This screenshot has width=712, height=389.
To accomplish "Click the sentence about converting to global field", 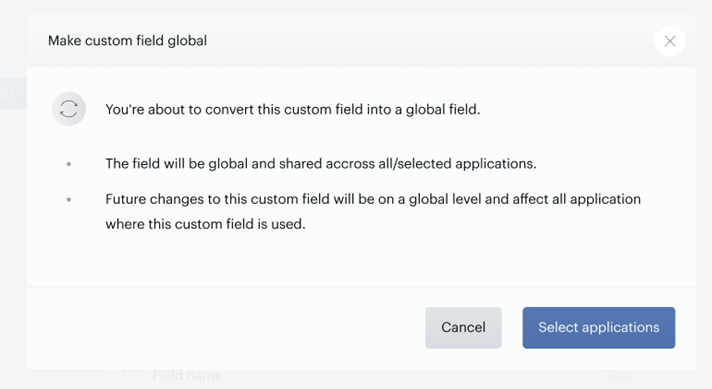I will click(293, 109).
